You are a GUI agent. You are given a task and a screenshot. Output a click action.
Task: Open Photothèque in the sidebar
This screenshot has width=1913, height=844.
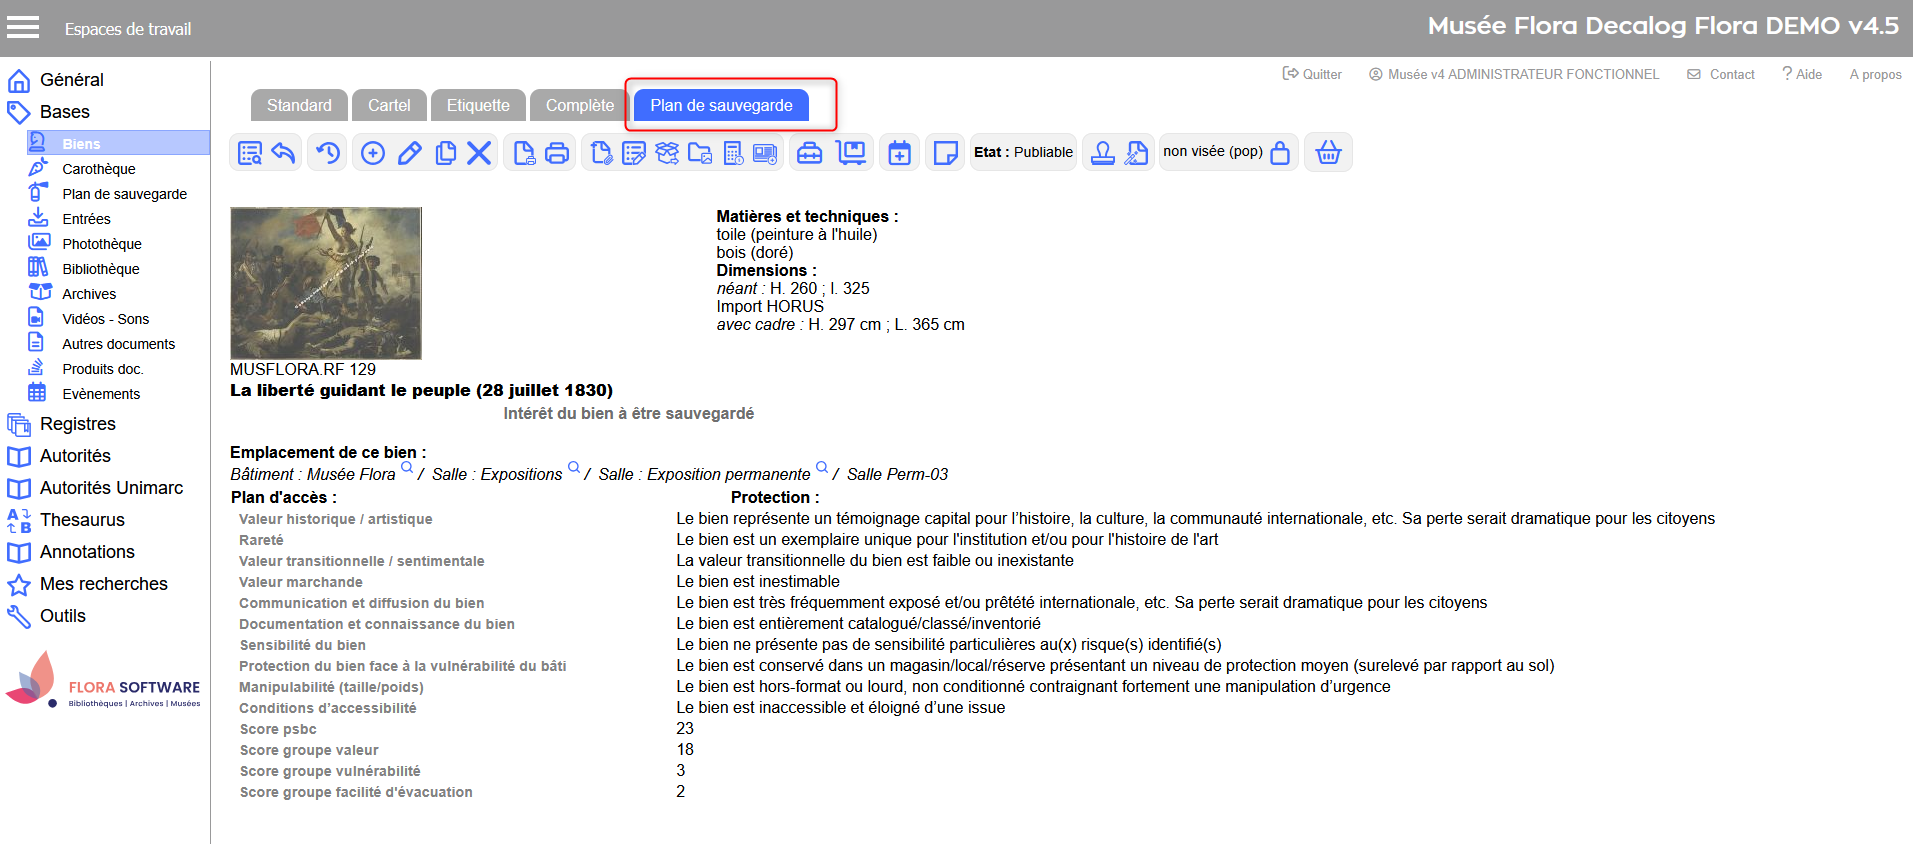coord(102,244)
